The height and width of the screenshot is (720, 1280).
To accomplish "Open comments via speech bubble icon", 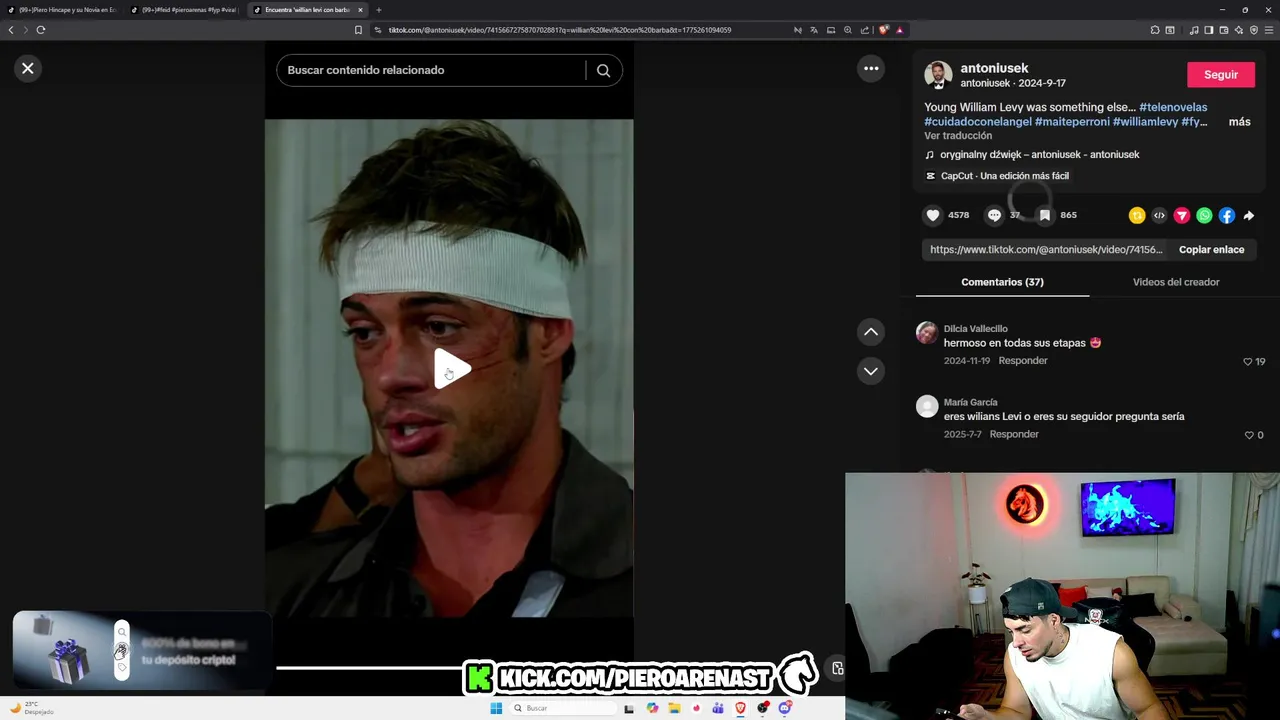I will coord(994,215).
